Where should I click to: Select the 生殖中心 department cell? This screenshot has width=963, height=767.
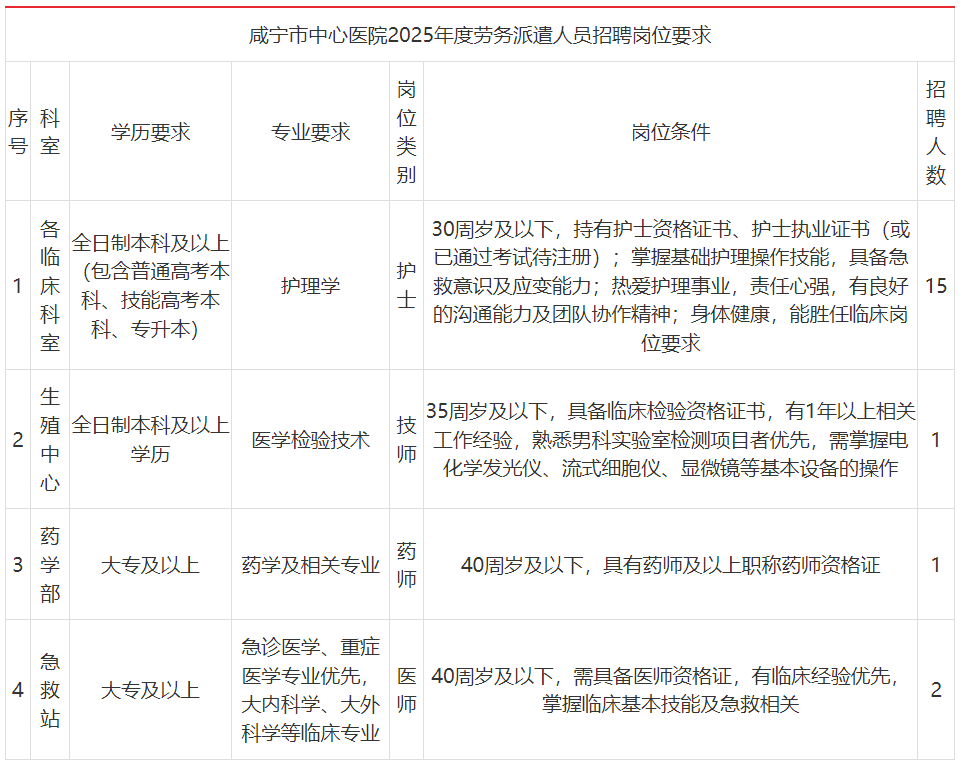[x=50, y=440]
